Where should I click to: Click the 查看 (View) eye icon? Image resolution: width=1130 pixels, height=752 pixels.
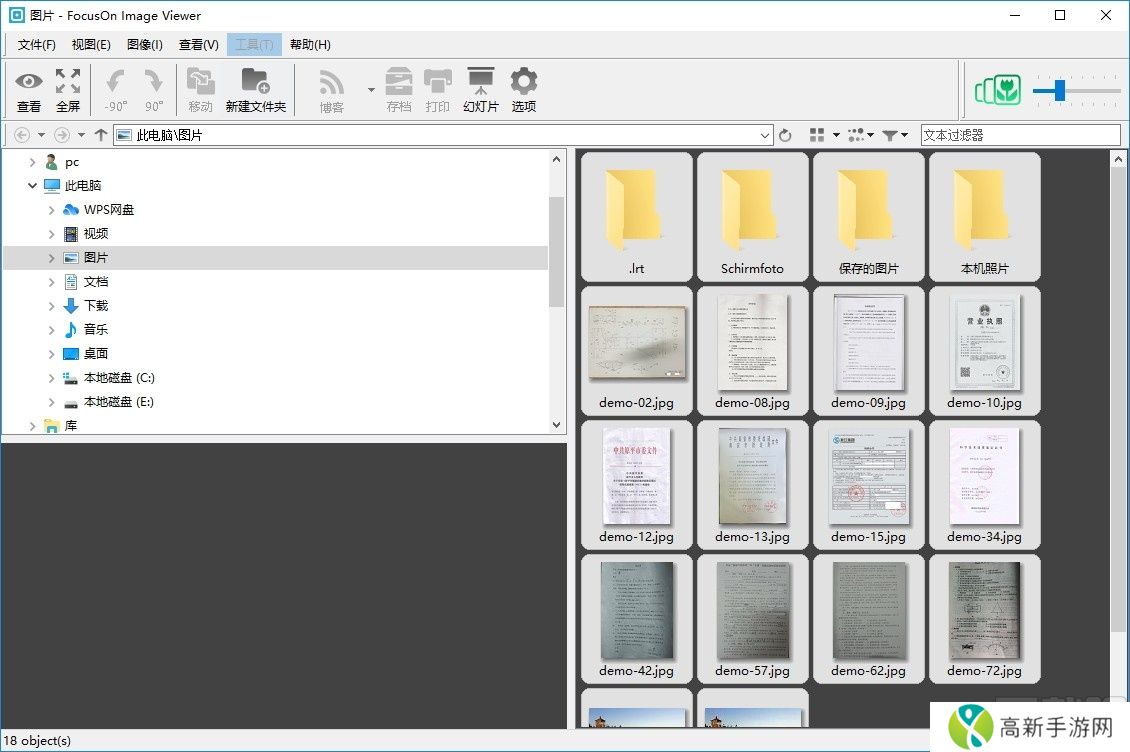pos(29,82)
